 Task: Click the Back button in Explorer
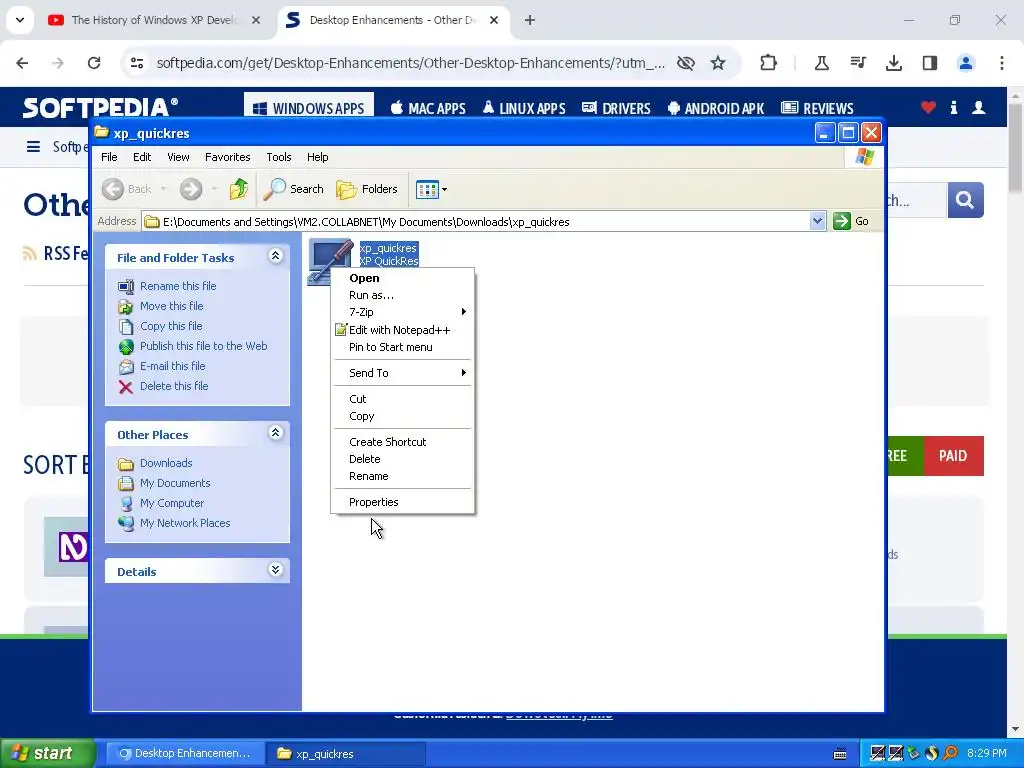127,189
